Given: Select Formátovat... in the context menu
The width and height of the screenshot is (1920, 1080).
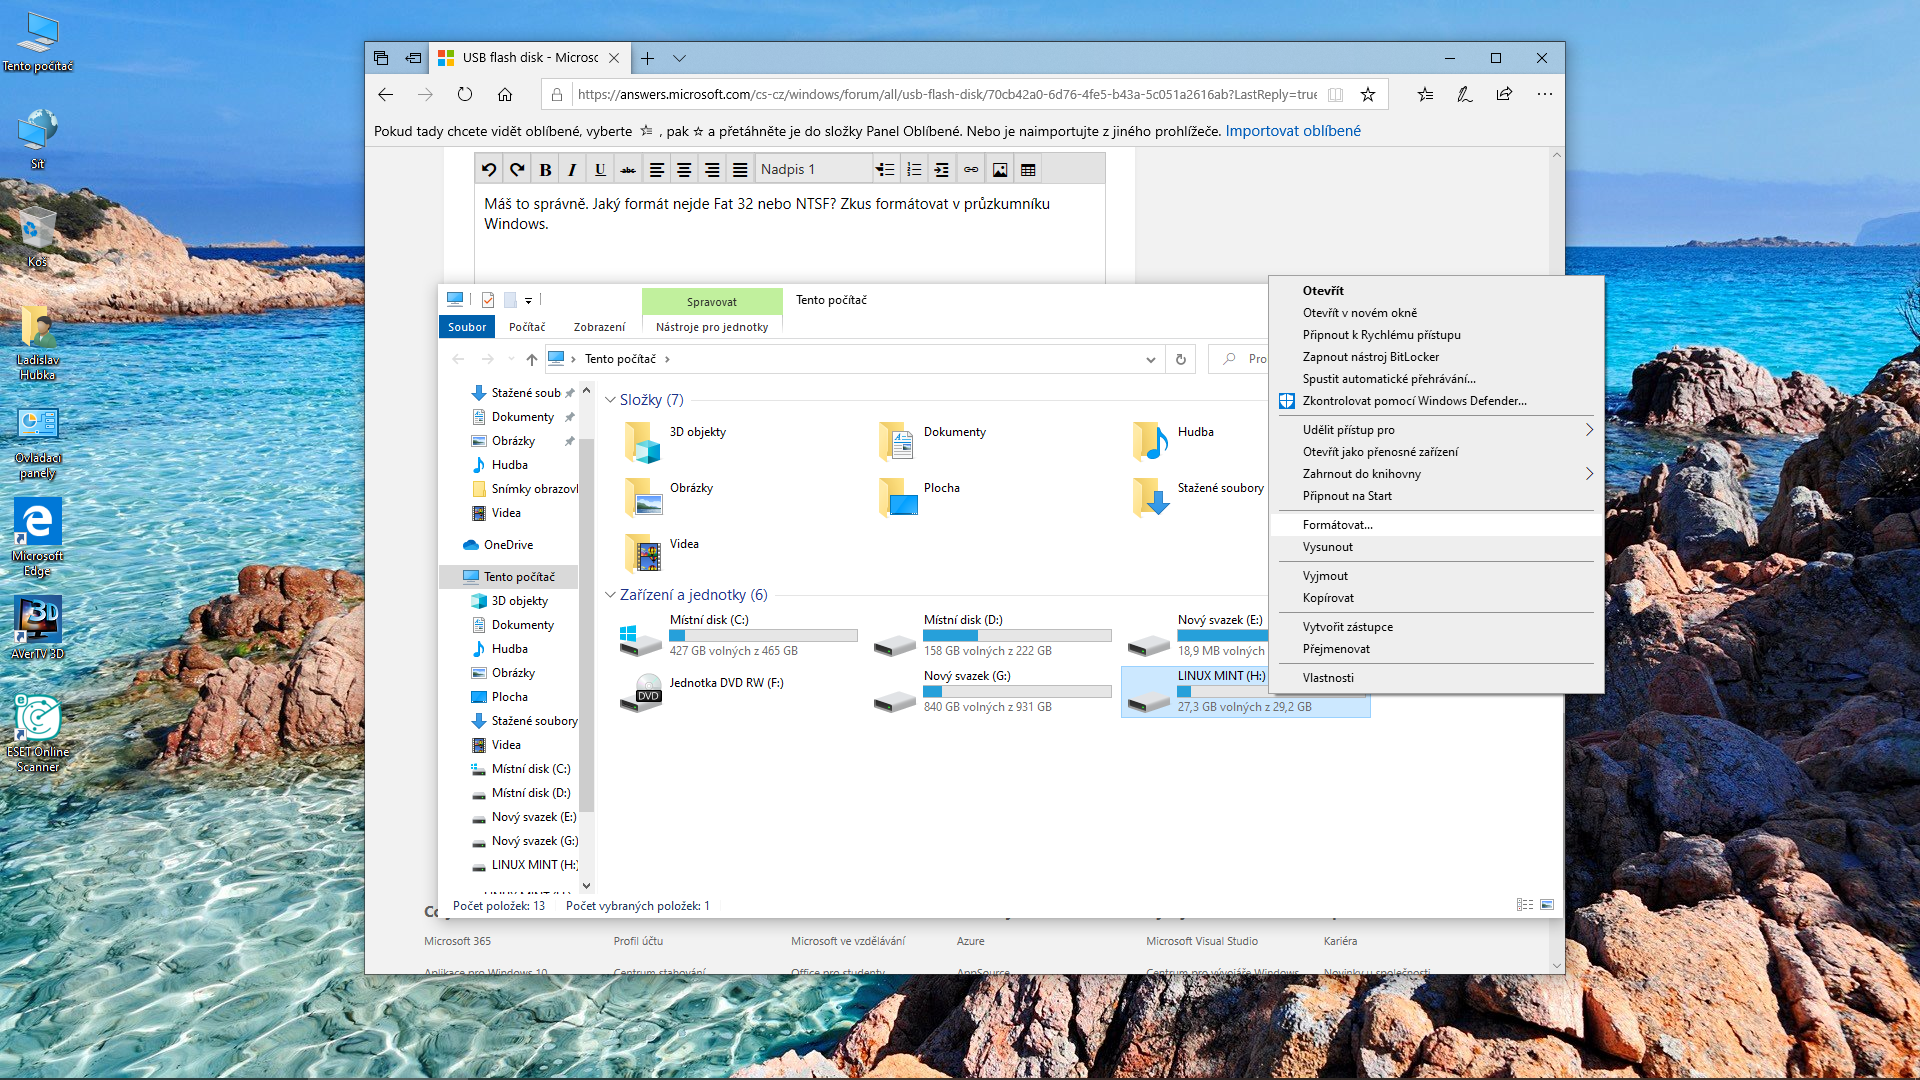Looking at the screenshot, I should [x=1337, y=525].
